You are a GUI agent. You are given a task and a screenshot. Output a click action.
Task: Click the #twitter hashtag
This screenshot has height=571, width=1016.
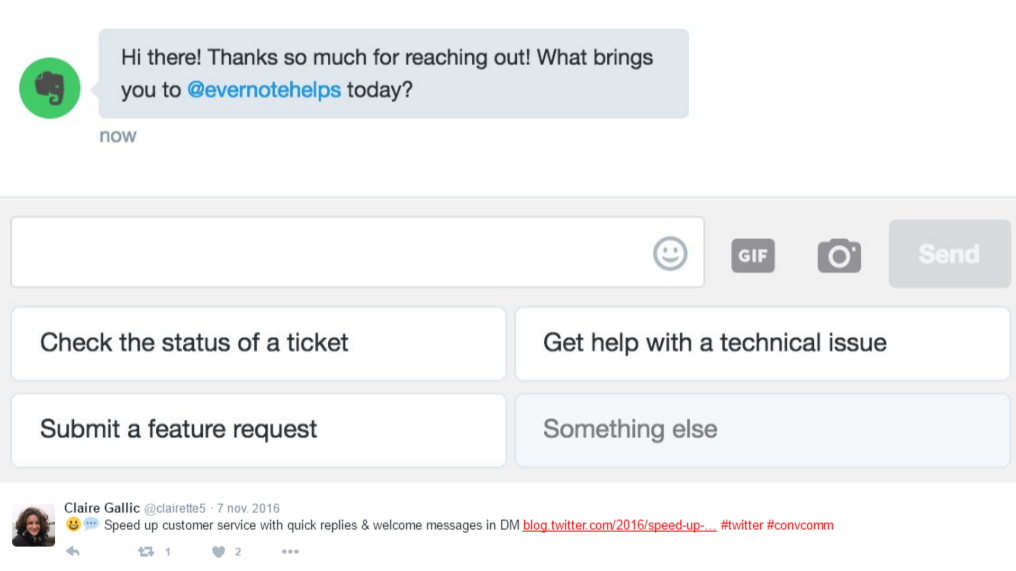click(741, 526)
